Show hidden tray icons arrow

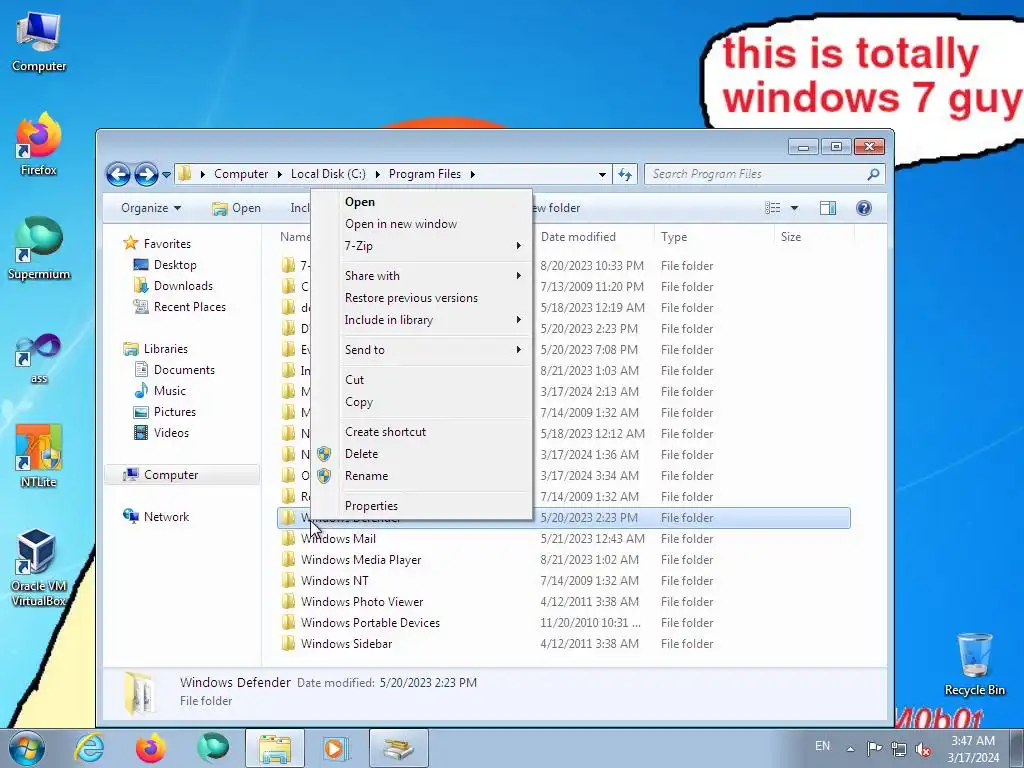point(850,748)
